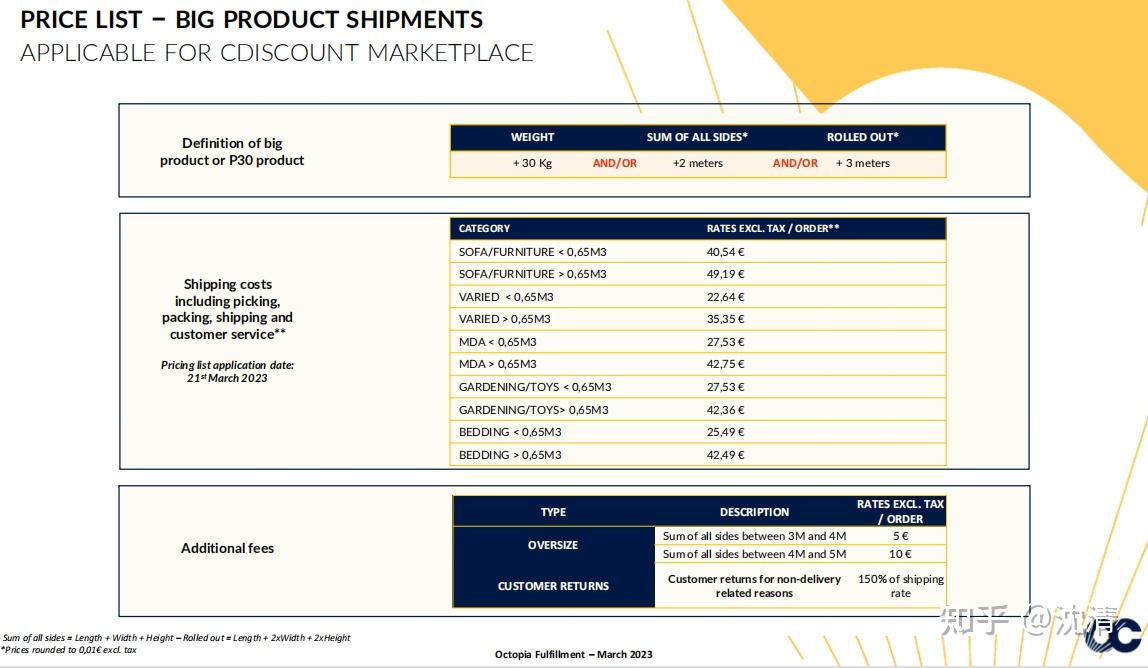Click the 150% of shipping rate cell
The image size is (1148, 668).
click(x=900, y=586)
